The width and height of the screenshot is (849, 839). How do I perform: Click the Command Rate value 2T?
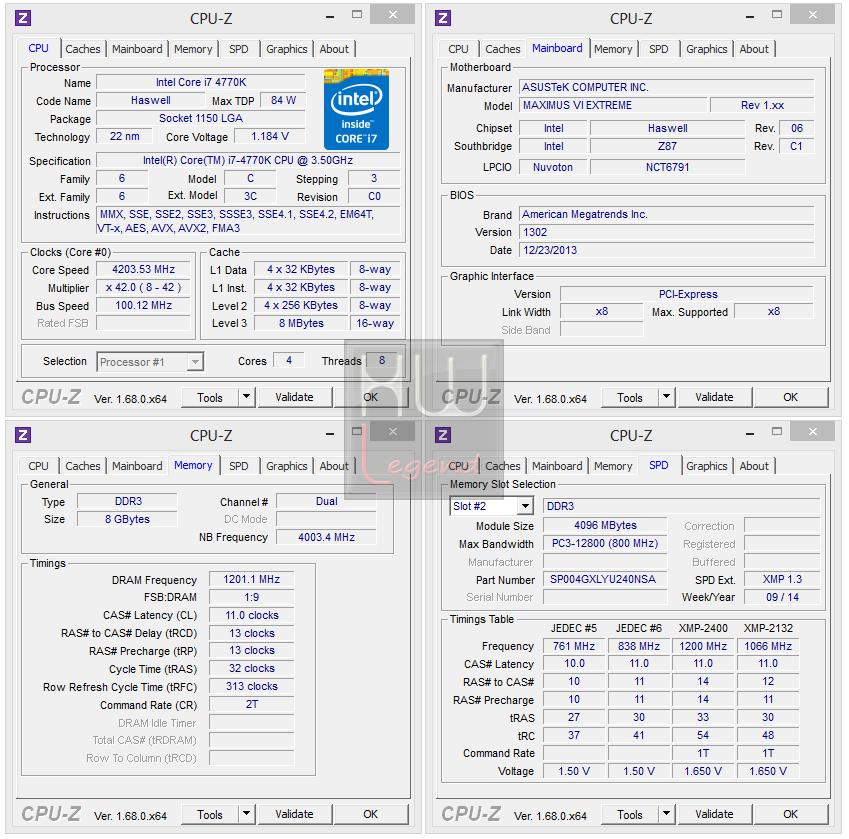pos(252,704)
